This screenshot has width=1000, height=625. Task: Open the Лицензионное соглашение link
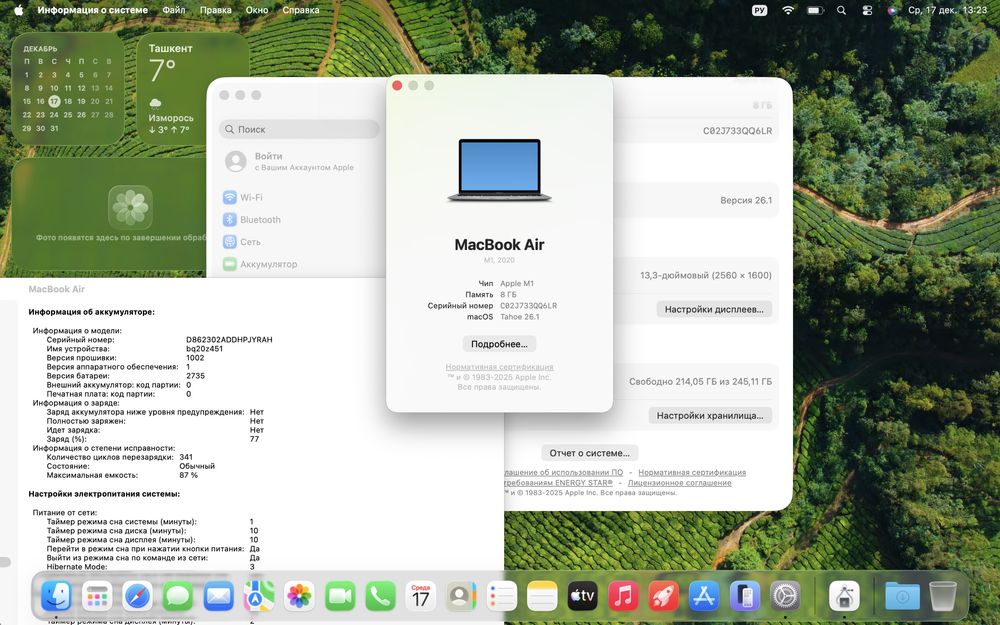point(679,483)
